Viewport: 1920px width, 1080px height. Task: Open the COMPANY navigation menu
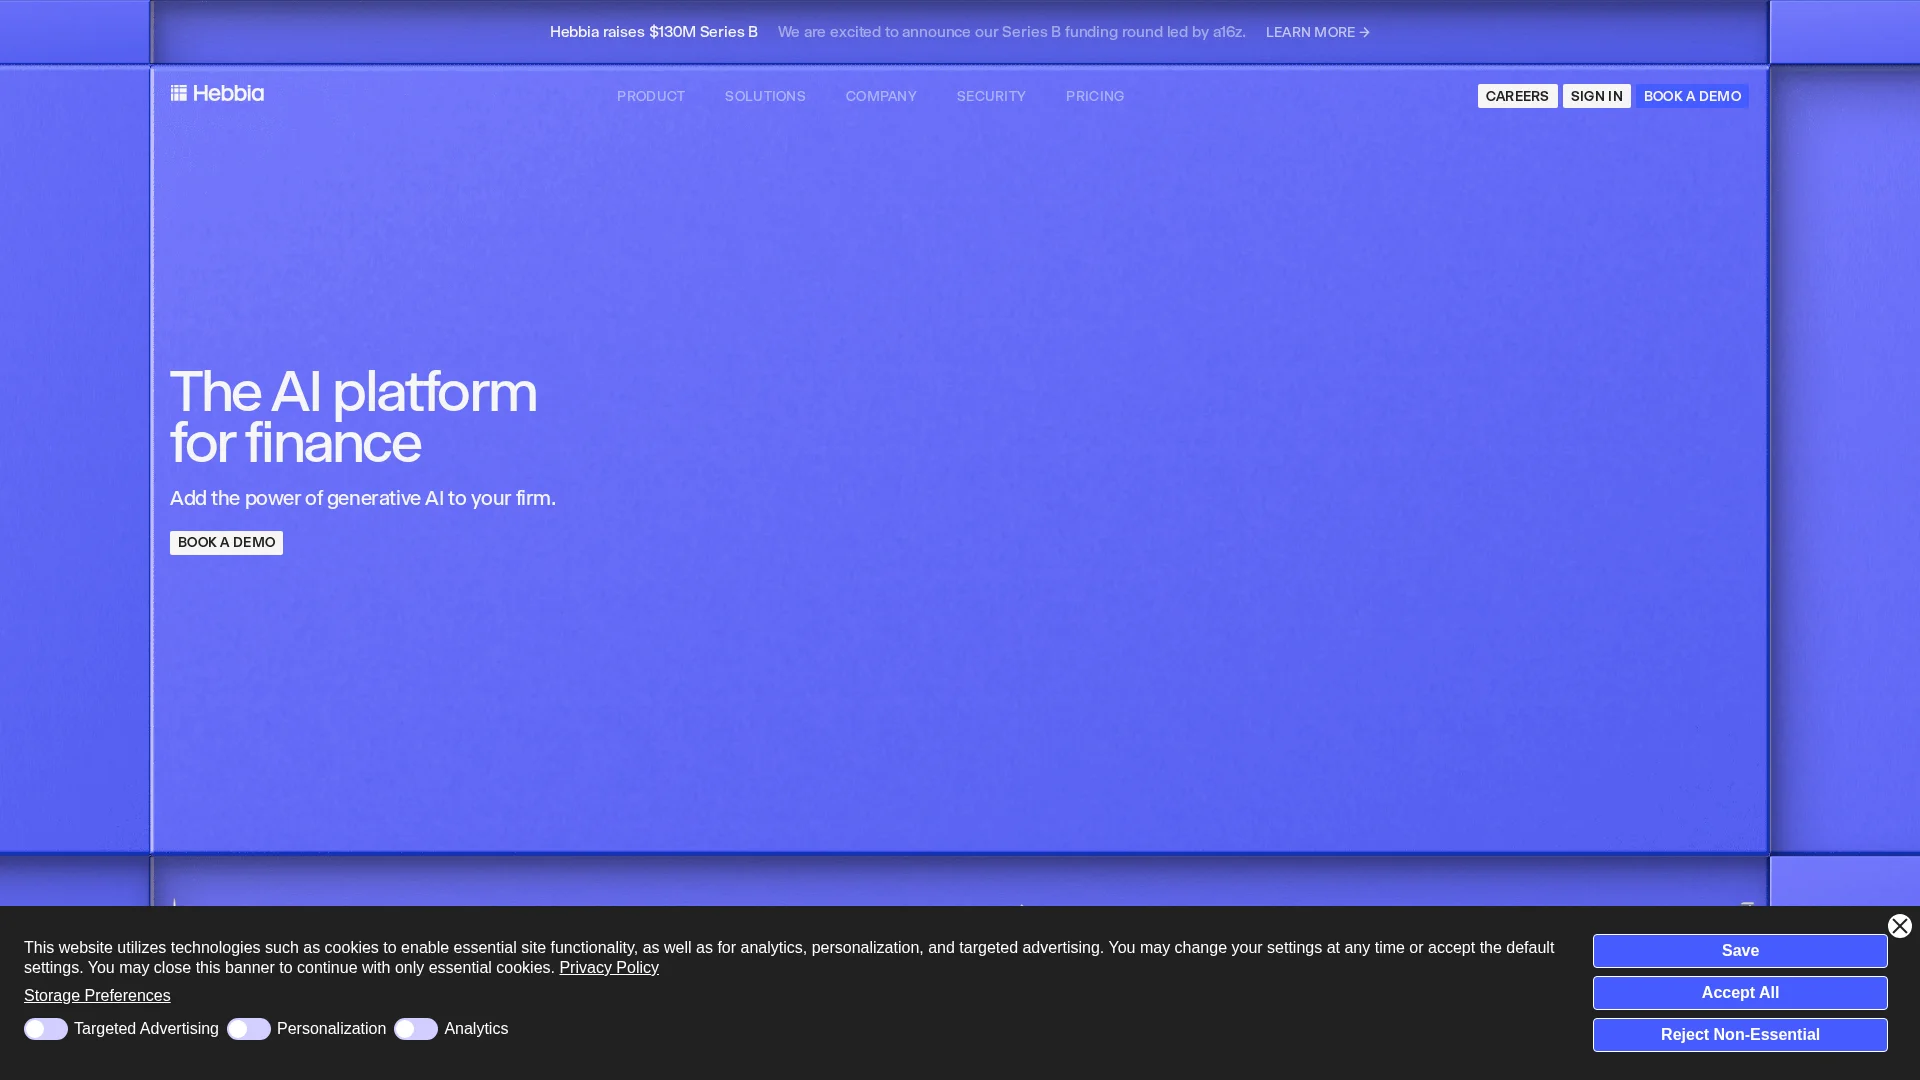[x=880, y=96]
